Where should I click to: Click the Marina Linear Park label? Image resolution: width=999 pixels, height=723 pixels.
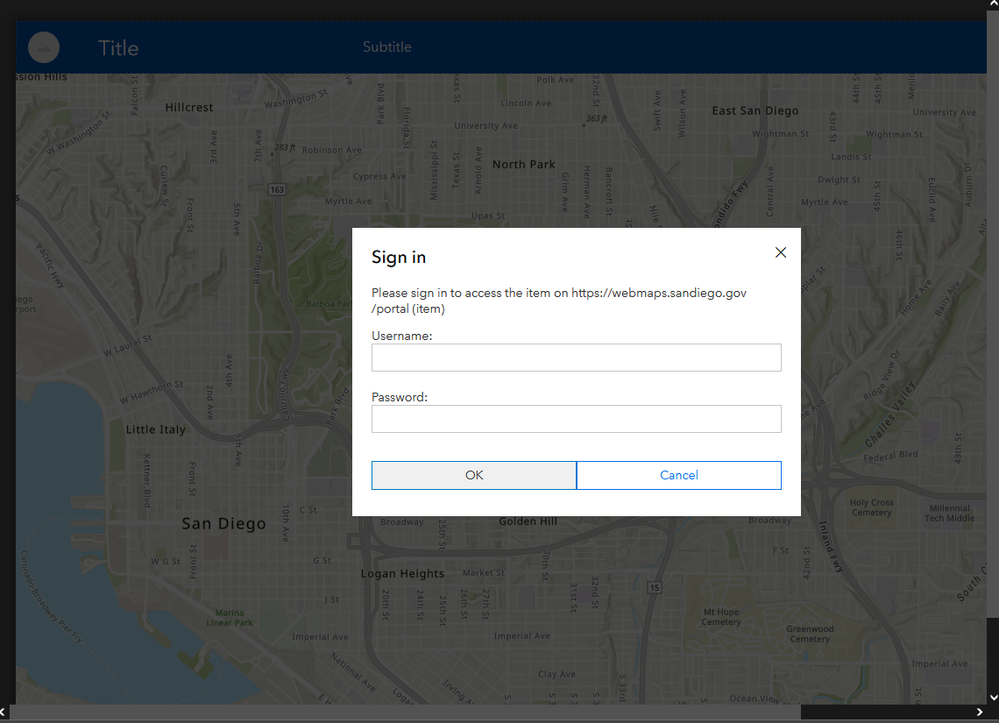[229, 617]
